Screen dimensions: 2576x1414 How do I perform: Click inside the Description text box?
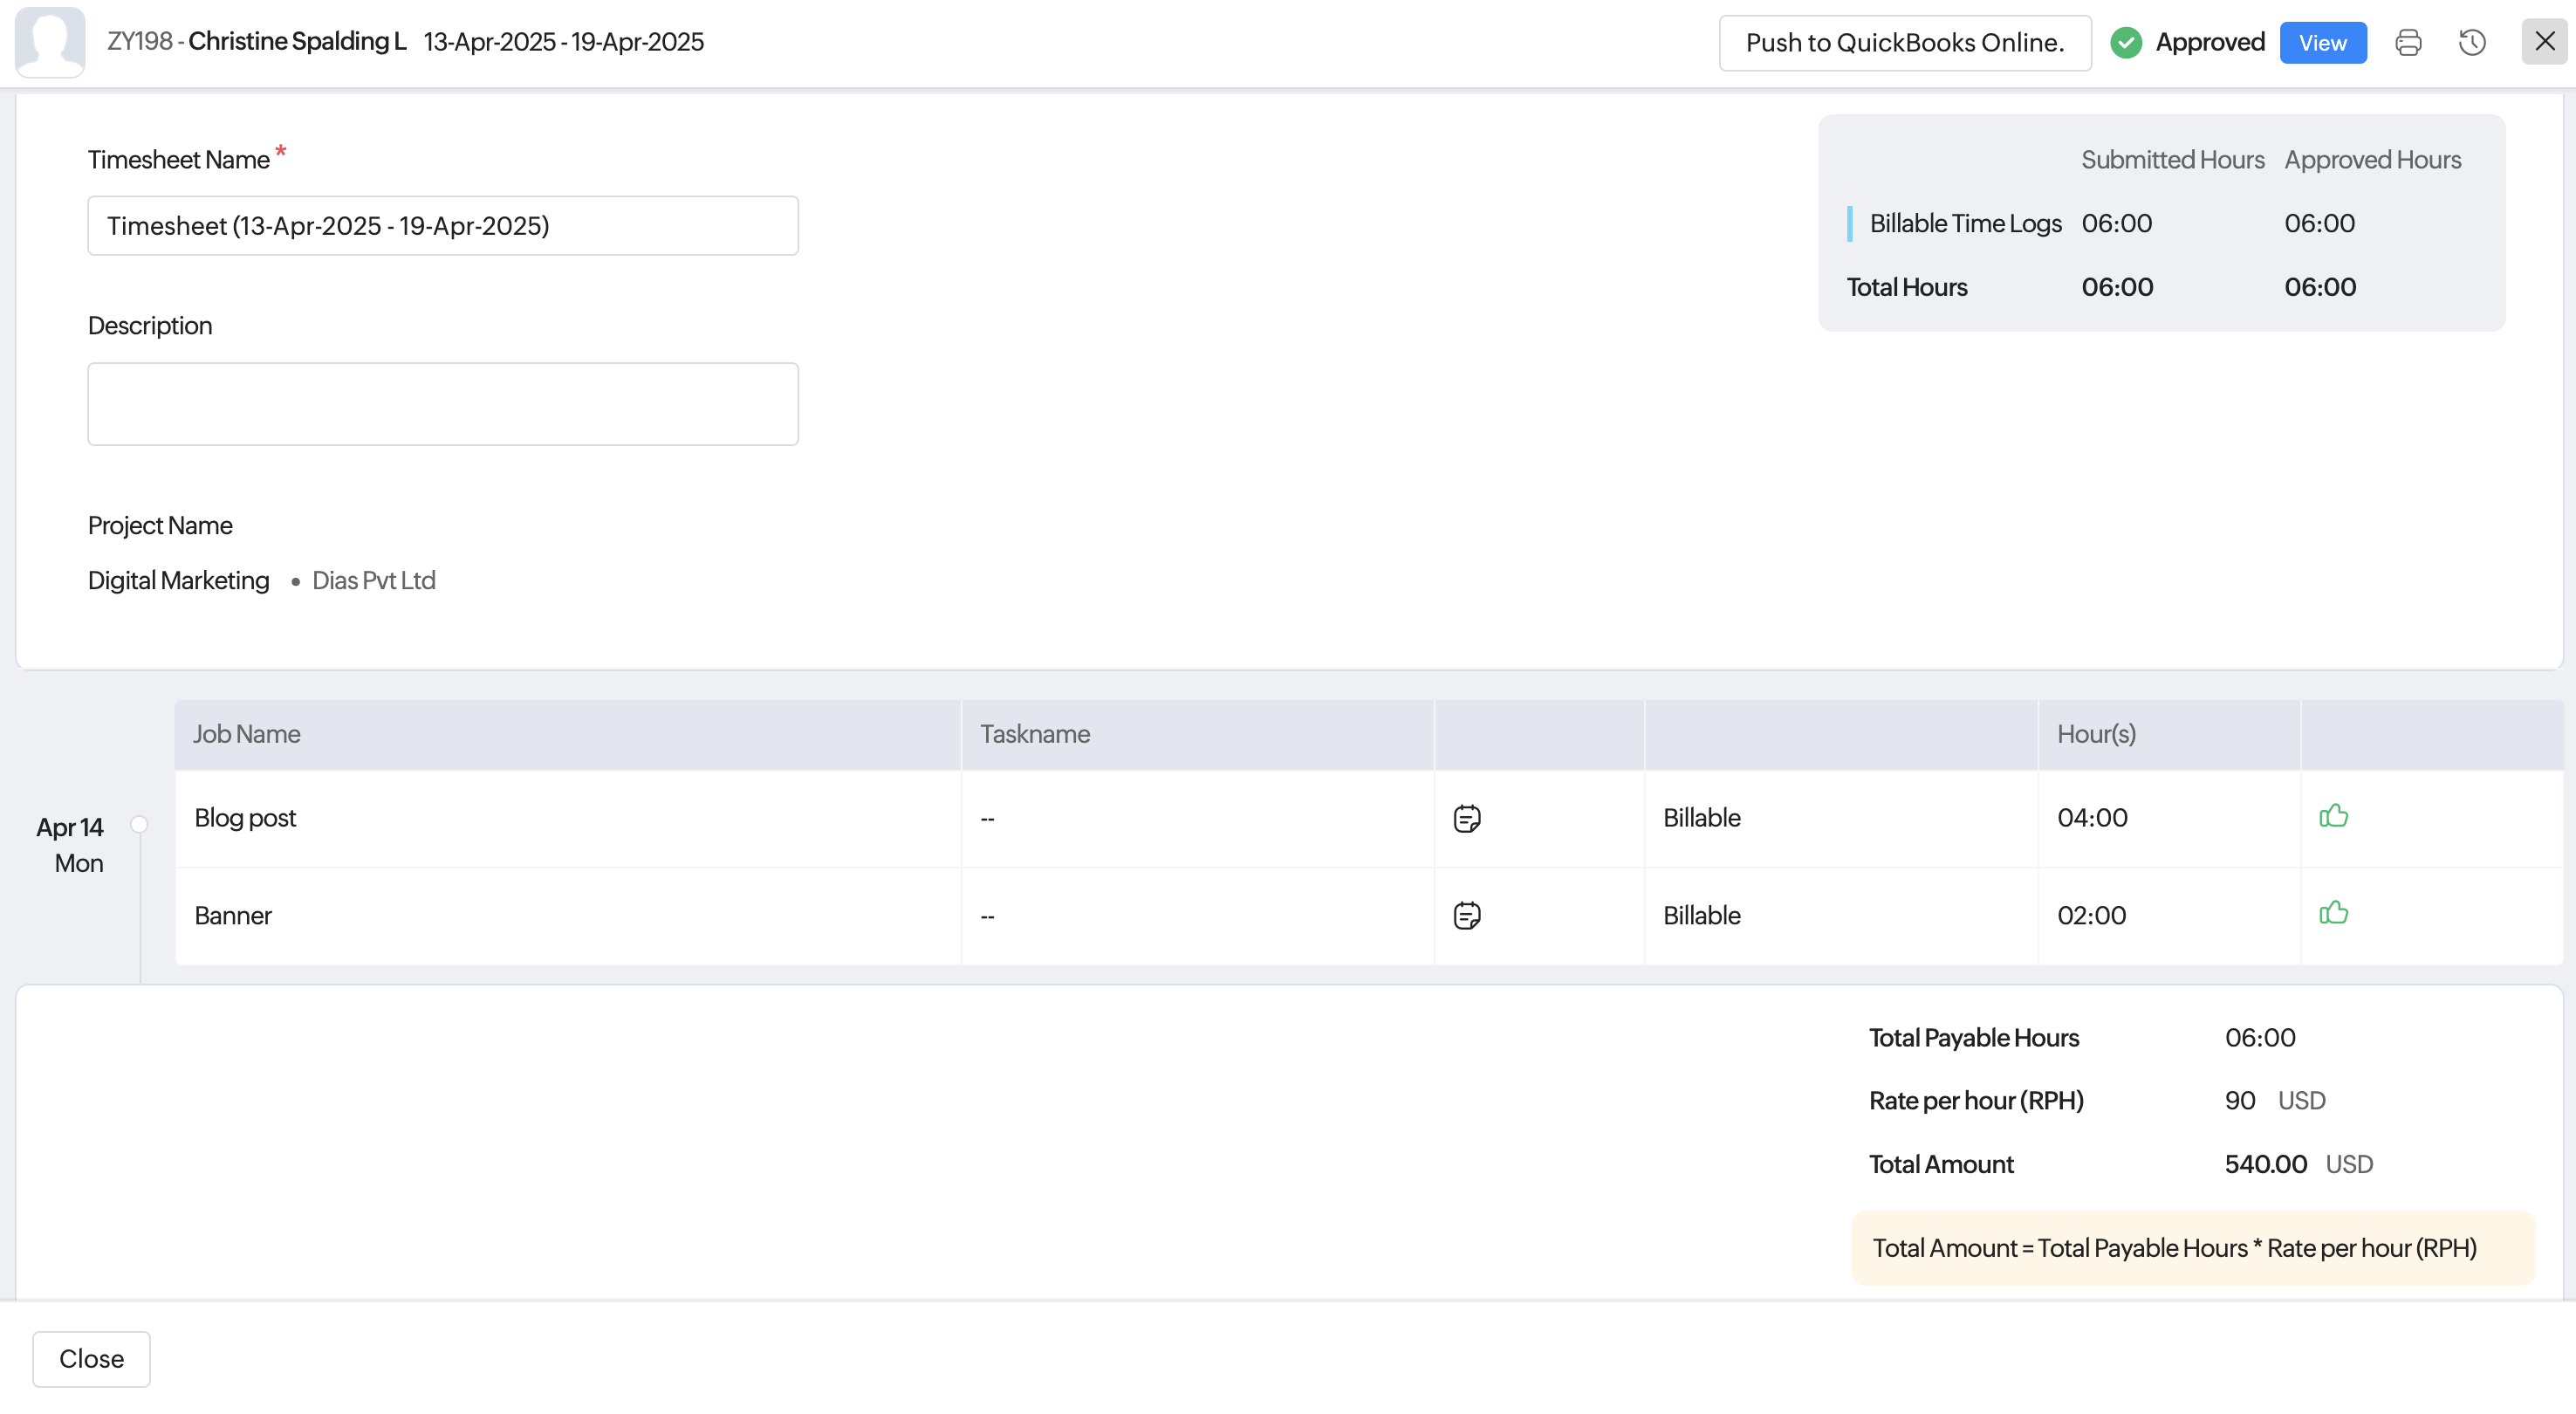442,404
